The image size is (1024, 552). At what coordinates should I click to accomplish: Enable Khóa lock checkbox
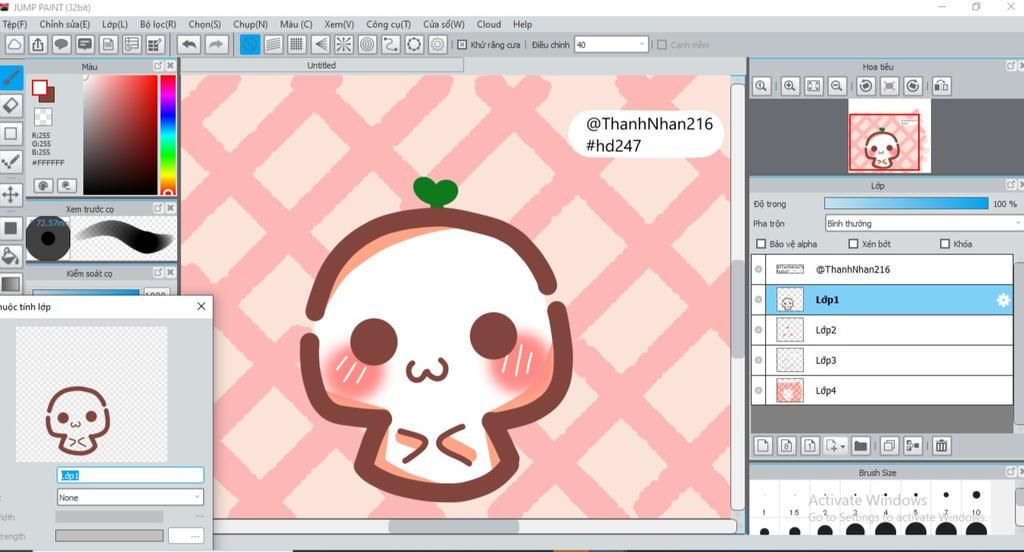click(x=944, y=244)
